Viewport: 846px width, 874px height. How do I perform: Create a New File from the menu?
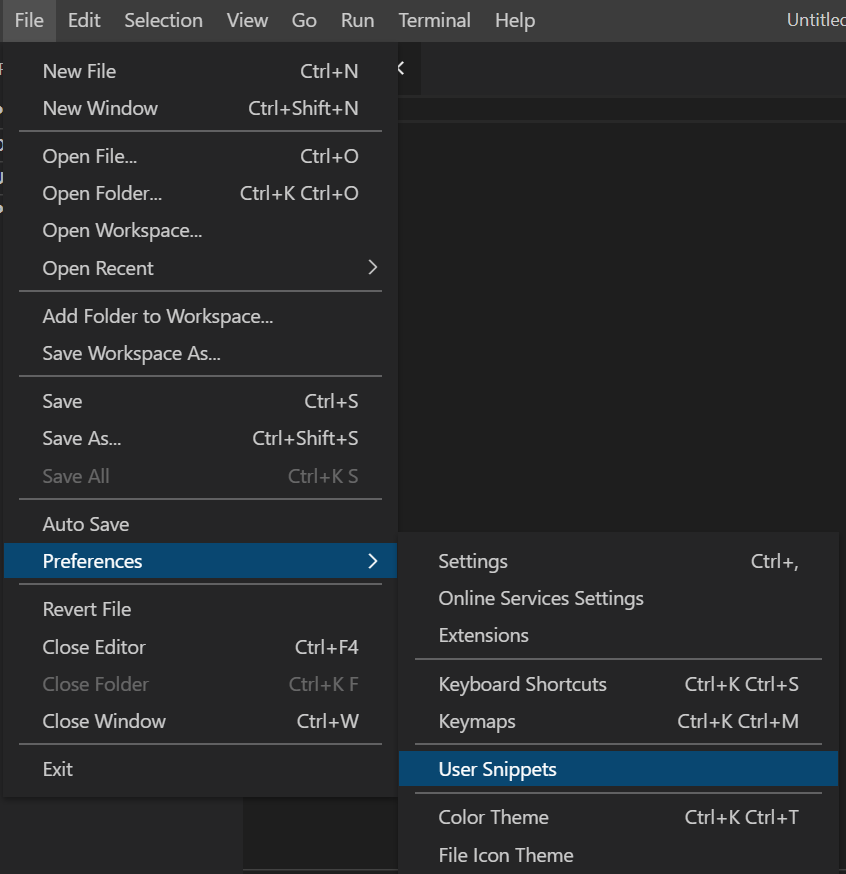(x=79, y=71)
